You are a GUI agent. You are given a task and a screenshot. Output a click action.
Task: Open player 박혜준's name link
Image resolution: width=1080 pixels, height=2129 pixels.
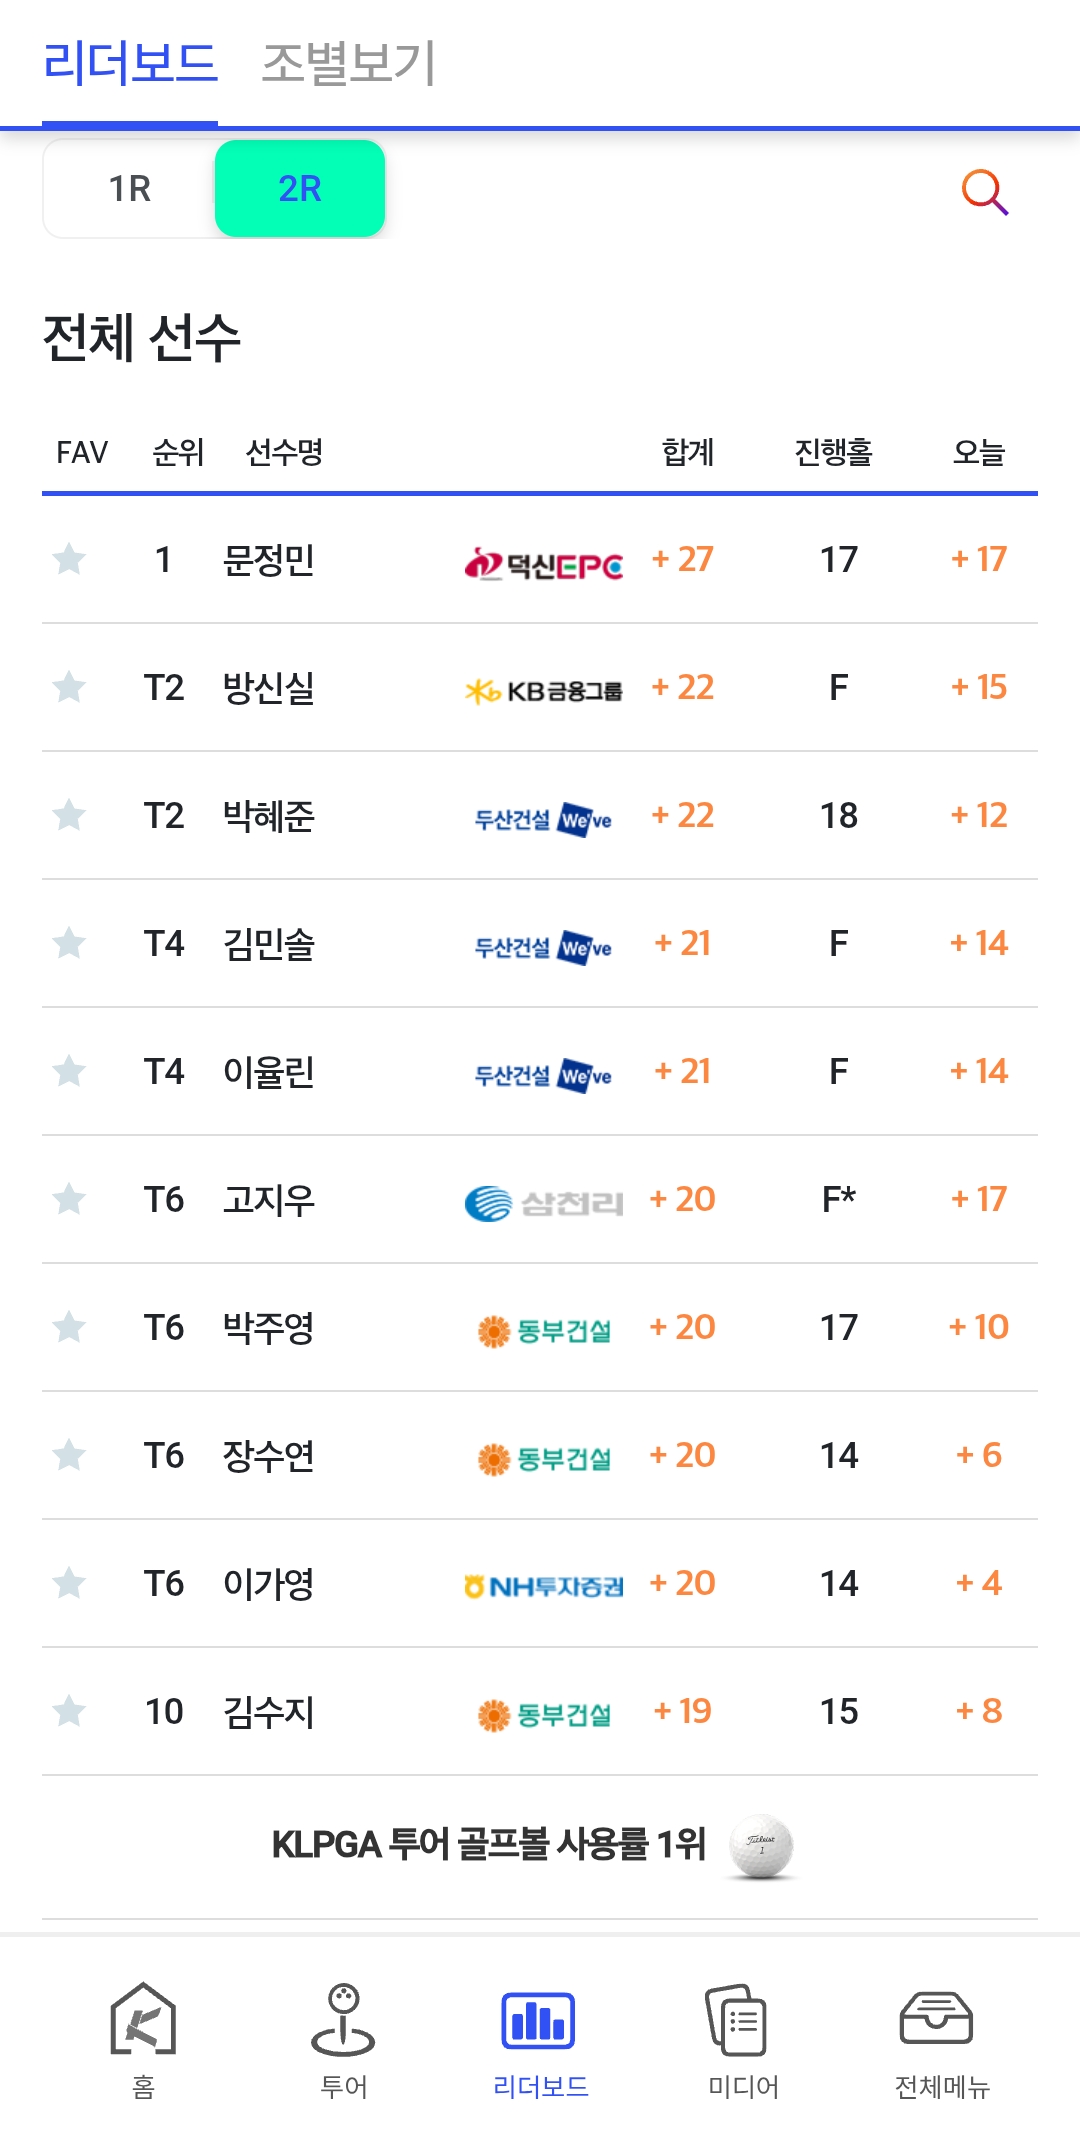(269, 816)
